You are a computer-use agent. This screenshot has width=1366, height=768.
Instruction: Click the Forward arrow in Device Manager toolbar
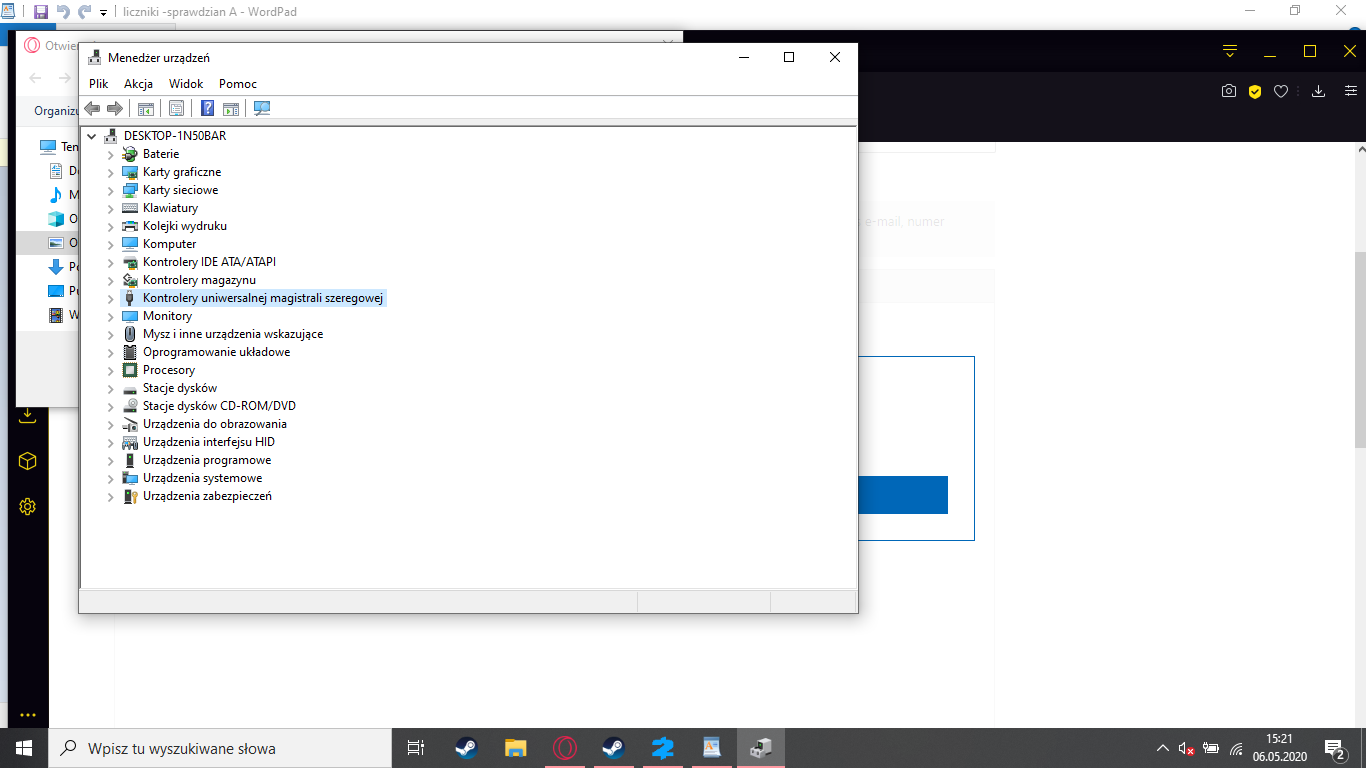[115, 108]
